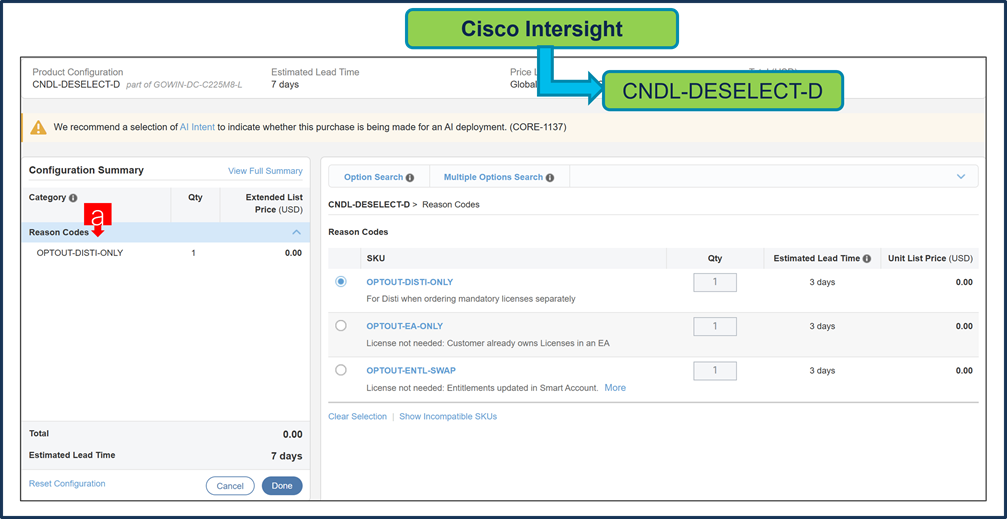Click Reset Configuration link

click(x=67, y=484)
